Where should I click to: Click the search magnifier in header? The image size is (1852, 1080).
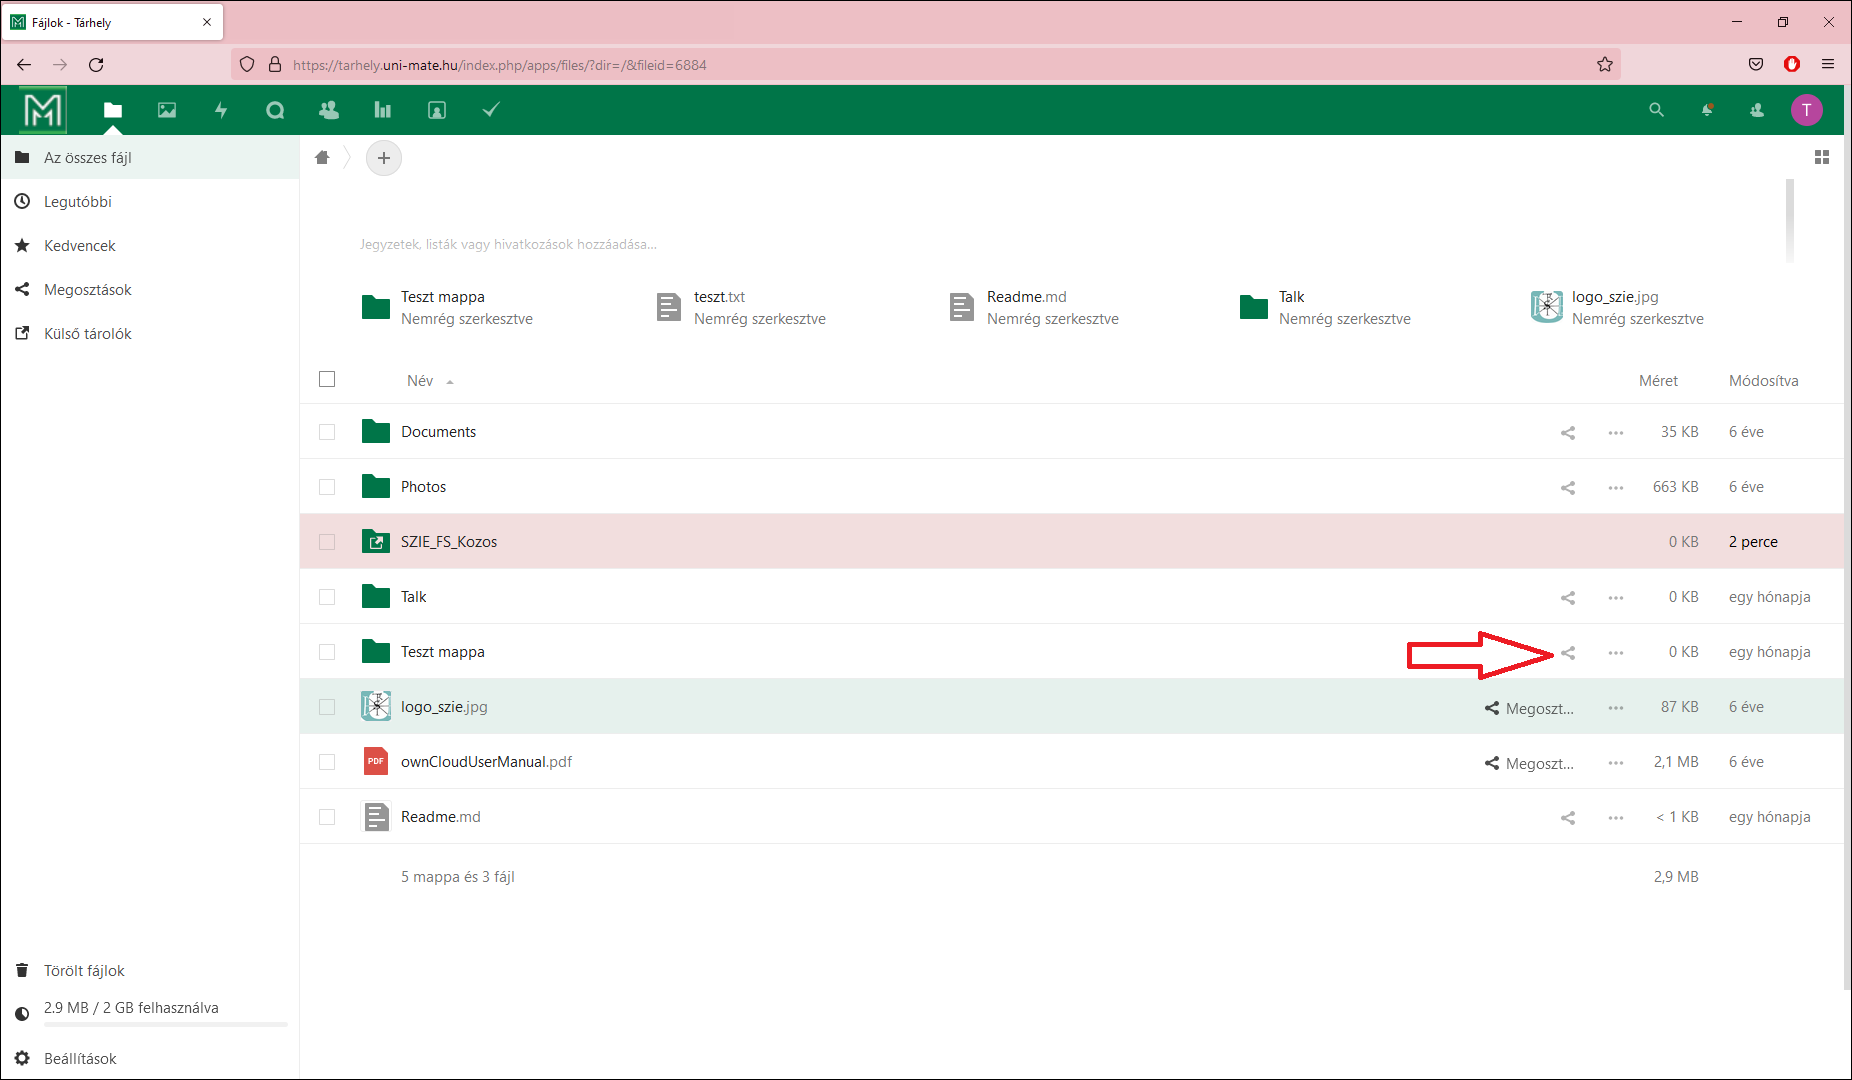[1656, 110]
